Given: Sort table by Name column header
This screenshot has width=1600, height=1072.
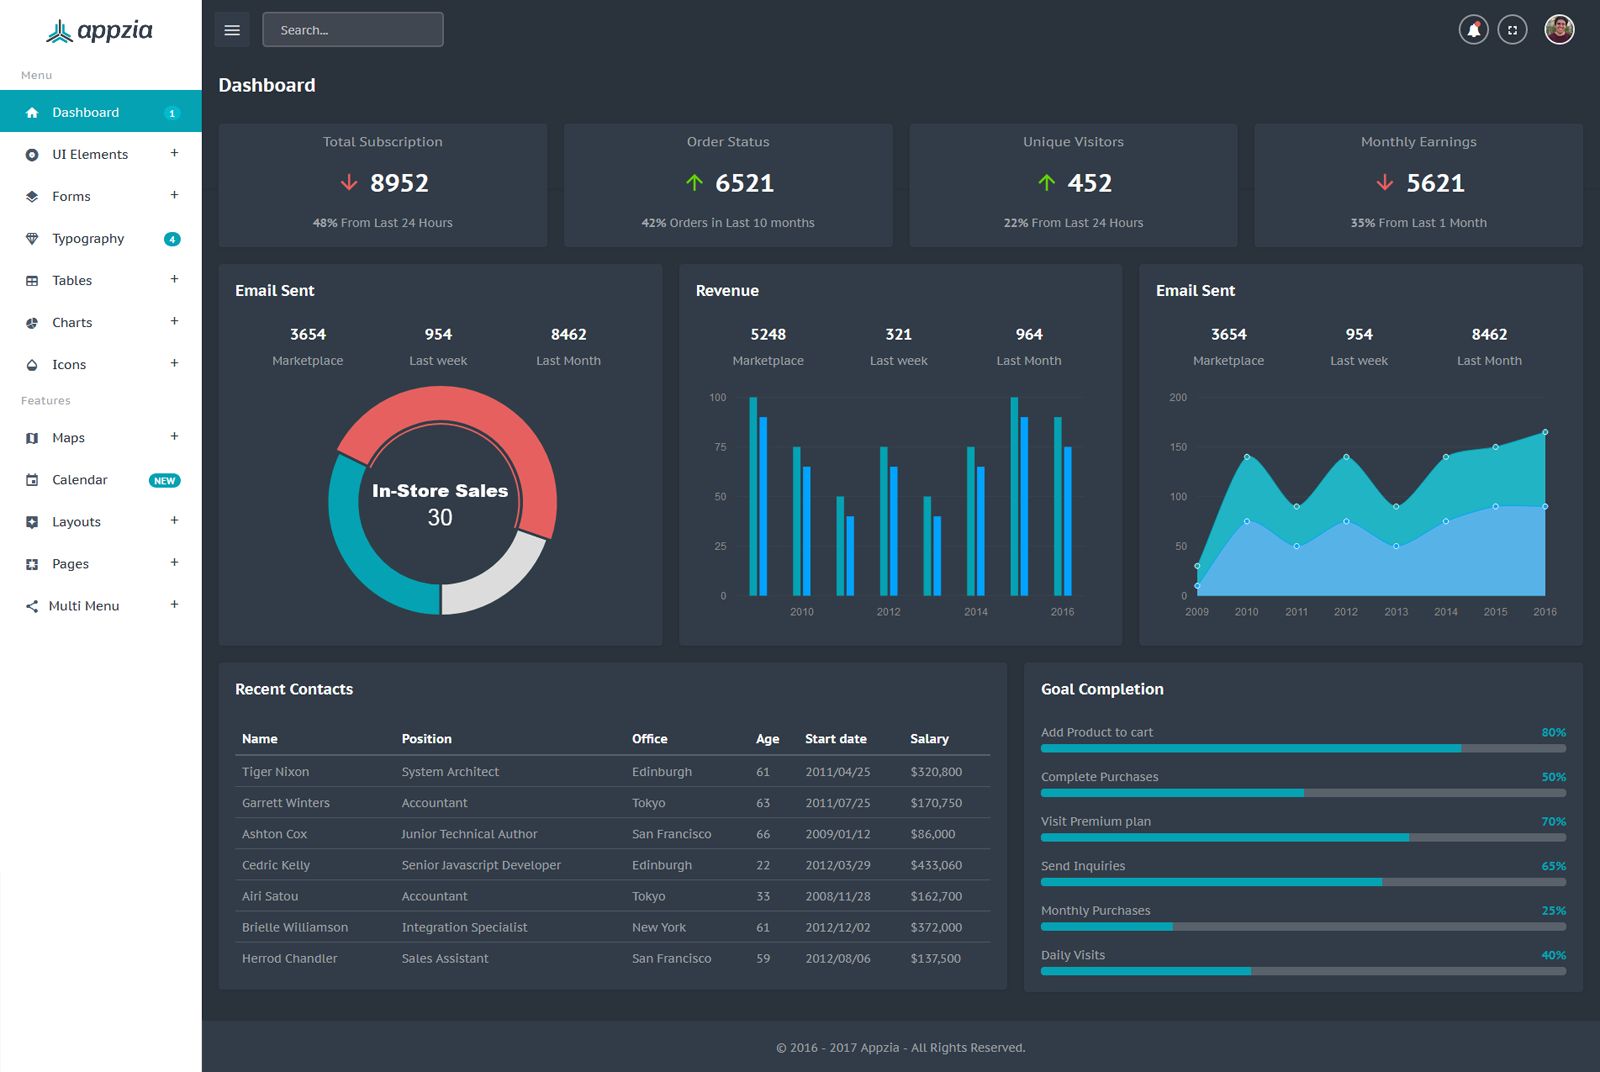Looking at the screenshot, I should (260, 739).
